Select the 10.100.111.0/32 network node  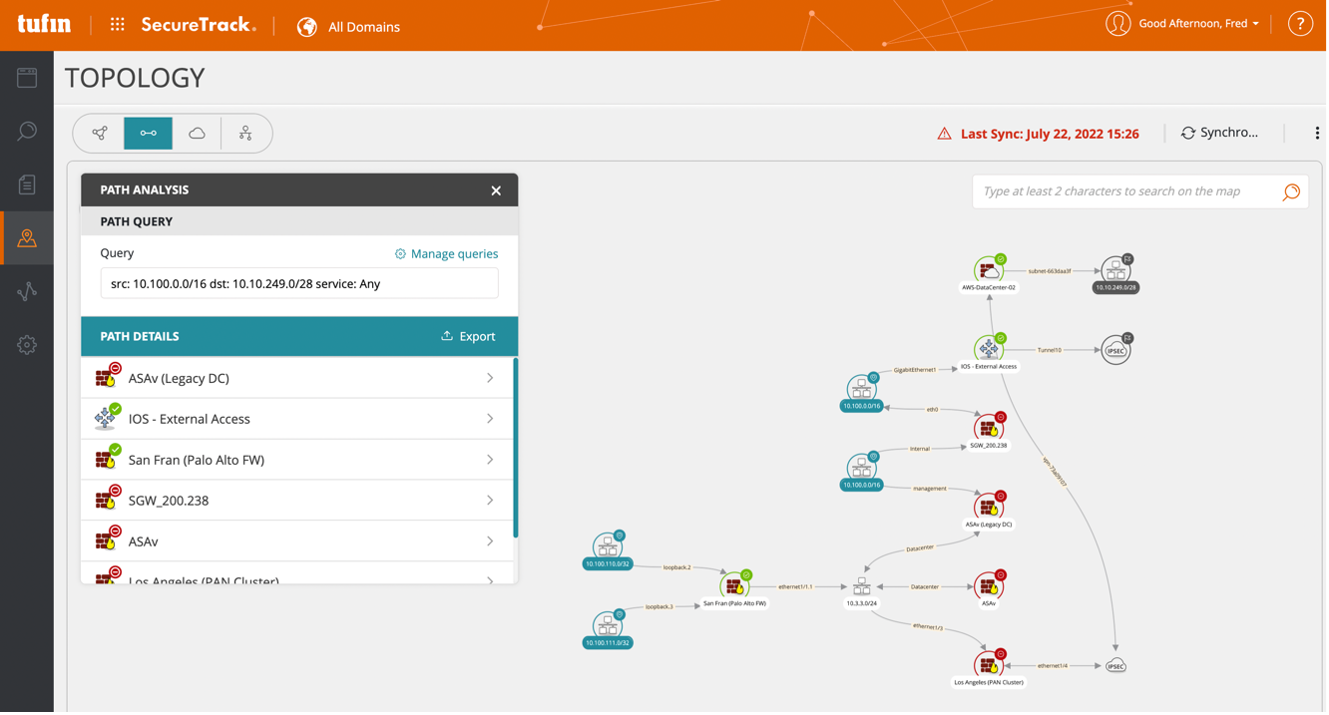608,625
